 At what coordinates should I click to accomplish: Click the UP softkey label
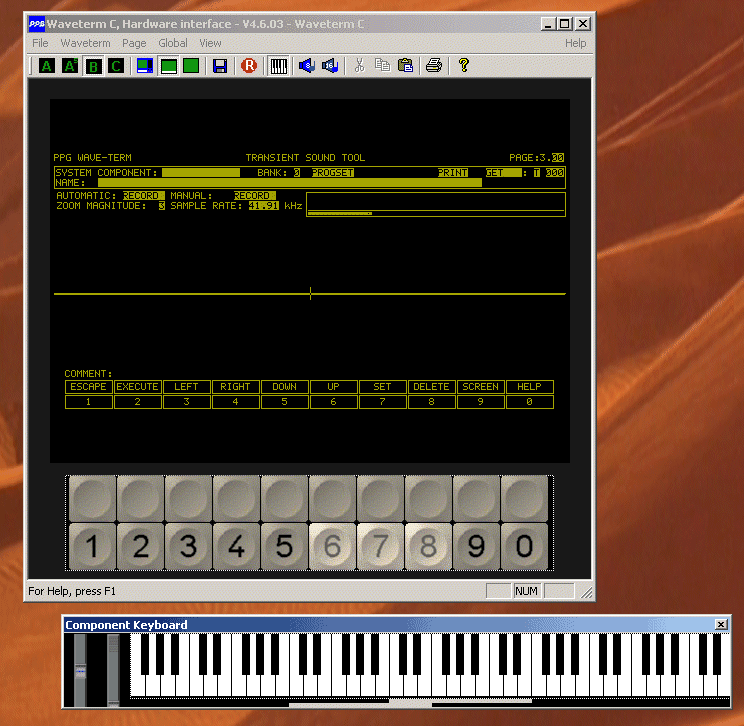tap(334, 387)
